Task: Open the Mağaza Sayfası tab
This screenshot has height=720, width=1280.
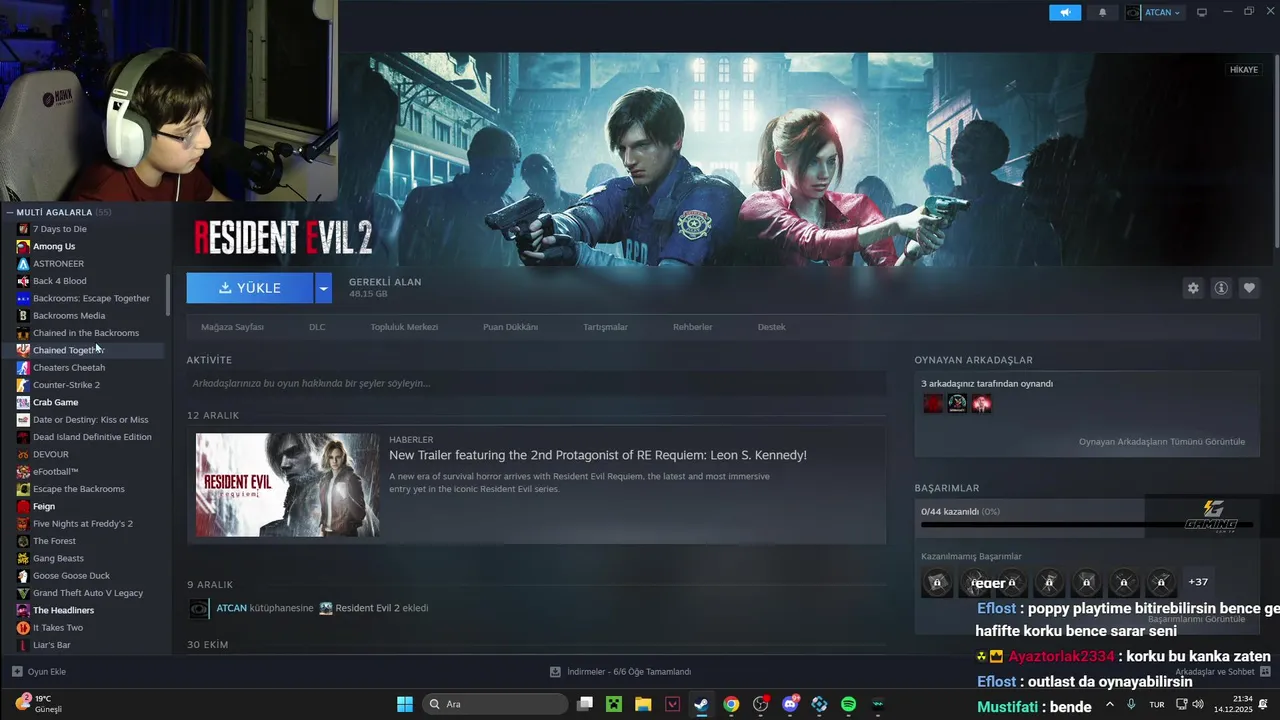Action: click(232, 327)
